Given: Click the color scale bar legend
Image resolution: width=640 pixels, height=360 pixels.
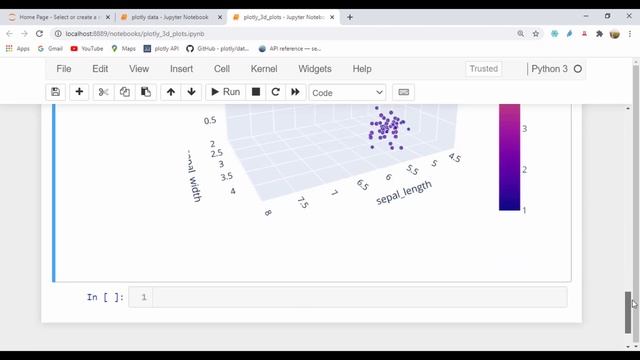Looking at the screenshot, I should (509, 157).
